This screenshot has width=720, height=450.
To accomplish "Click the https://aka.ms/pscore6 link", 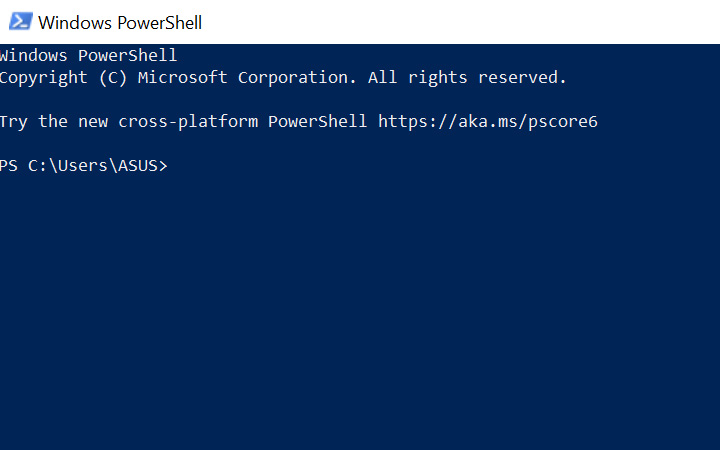I will point(488,122).
